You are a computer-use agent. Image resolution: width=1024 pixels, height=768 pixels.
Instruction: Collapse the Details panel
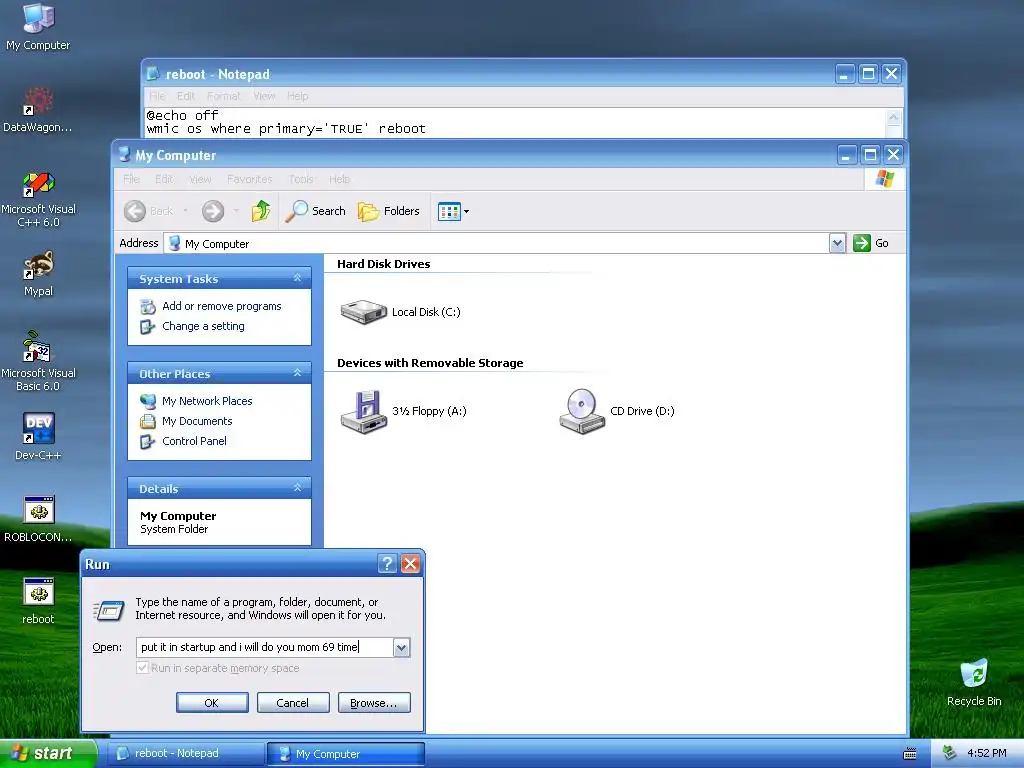click(x=297, y=488)
